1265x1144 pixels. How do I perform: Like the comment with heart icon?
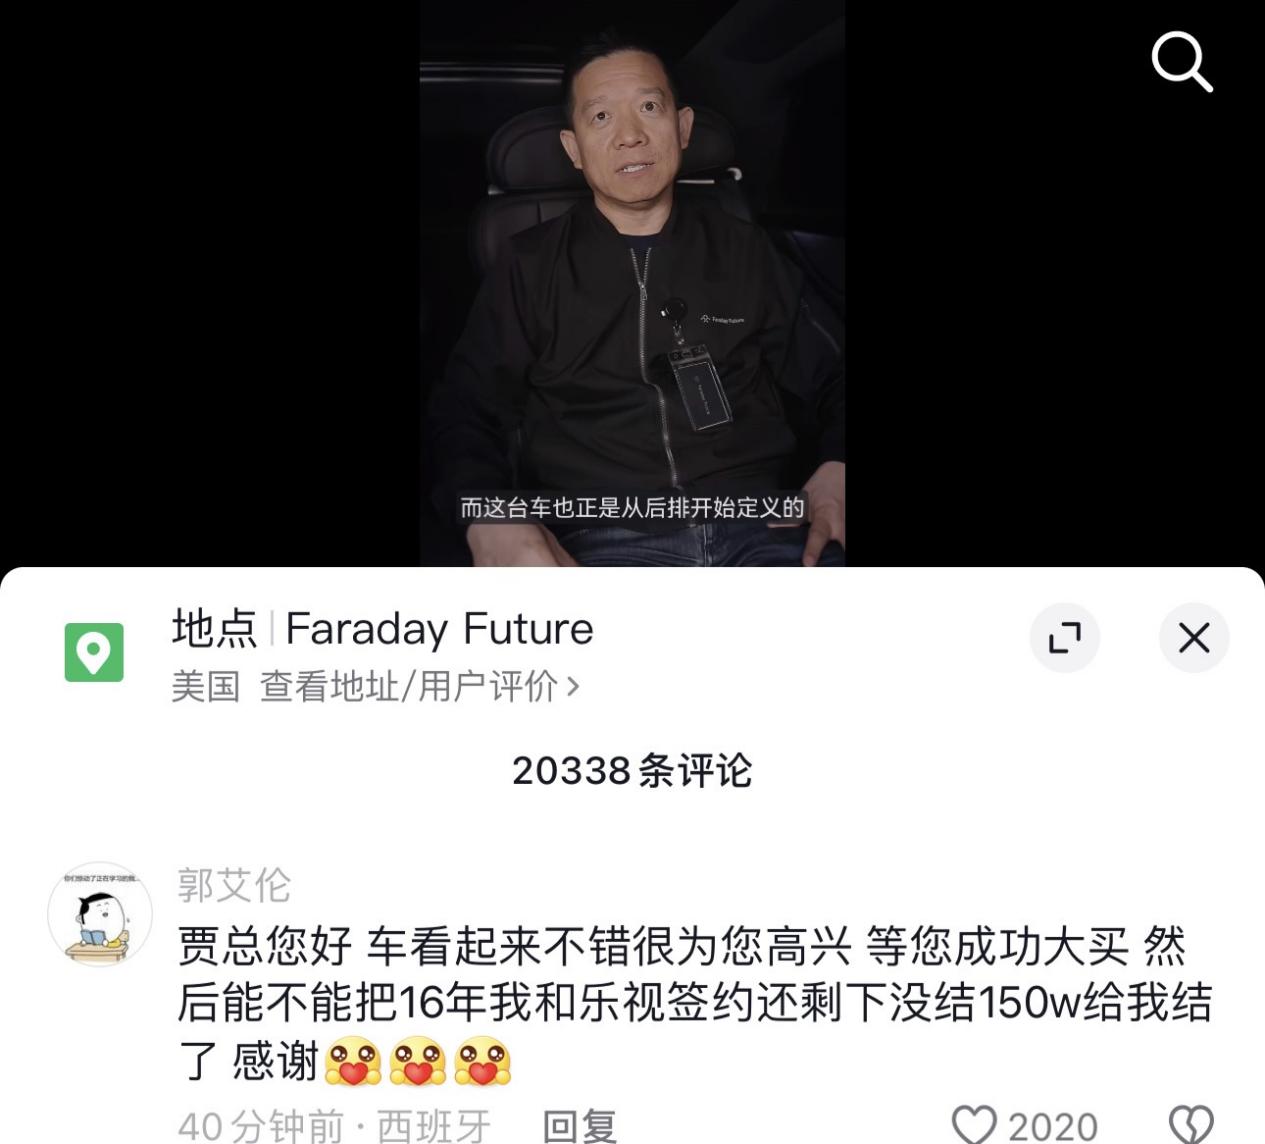pyautogui.click(x=974, y=1125)
